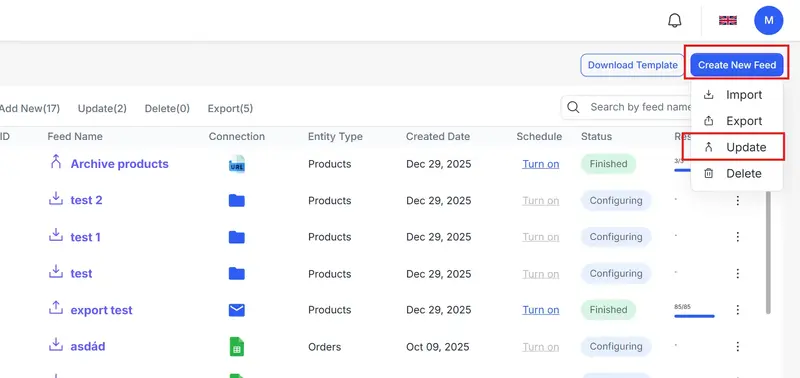Image resolution: width=800 pixels, height=378 pixels.
Task: Click the import icon beside test 1
Action: coord(56,235)
